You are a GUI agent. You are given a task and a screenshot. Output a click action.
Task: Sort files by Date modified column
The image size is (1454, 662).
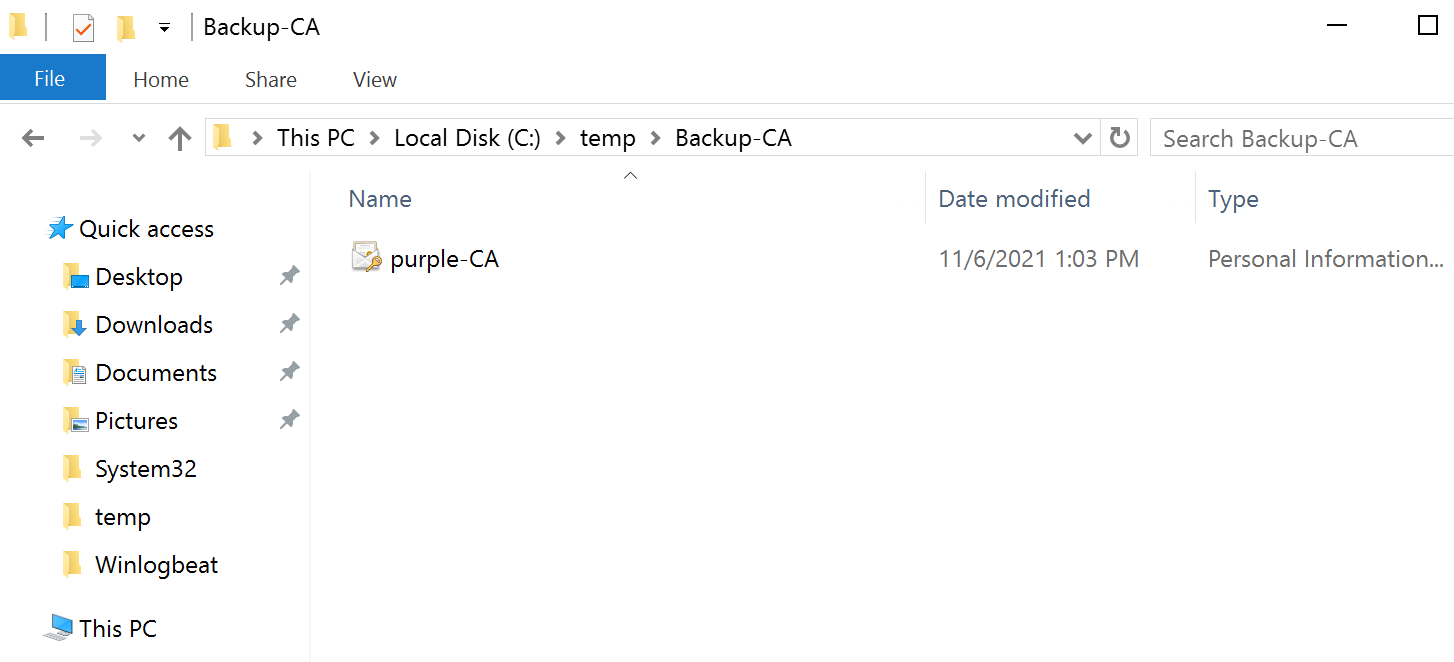click(1014, 199)
